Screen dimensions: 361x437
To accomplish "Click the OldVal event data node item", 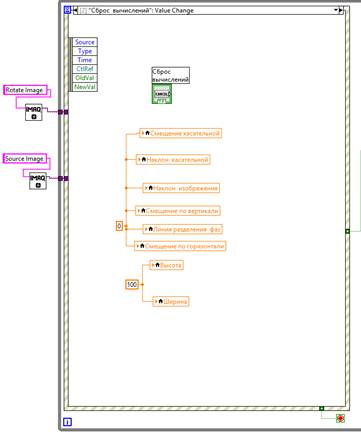I will pos(85,78).
